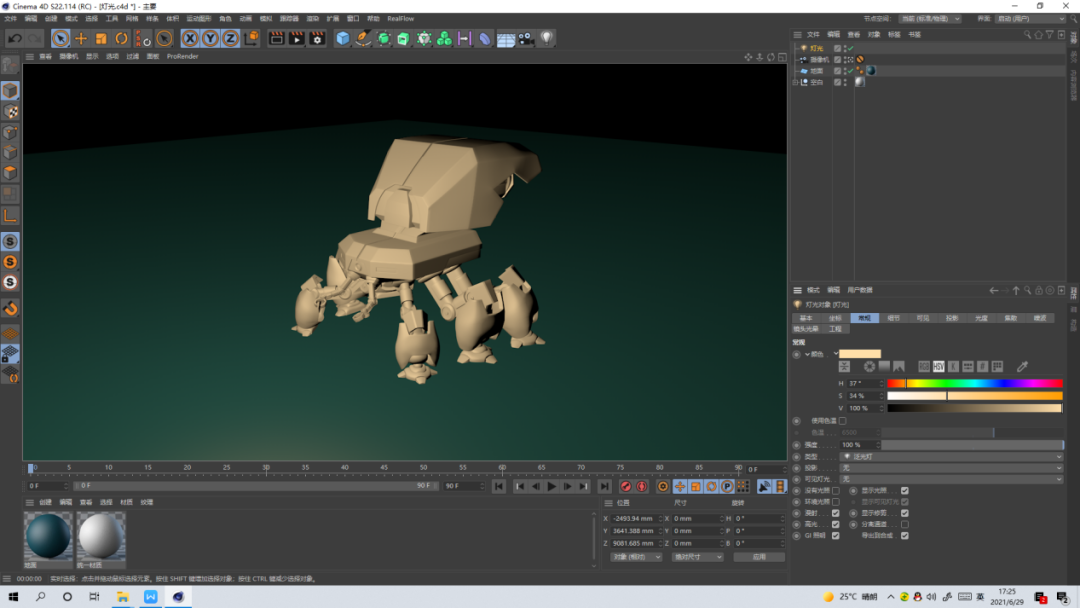1080x608 pixels.
Task: Open Render Settings clapperboard gear icon
Action: pyautogui.click(x=317, y=39)
